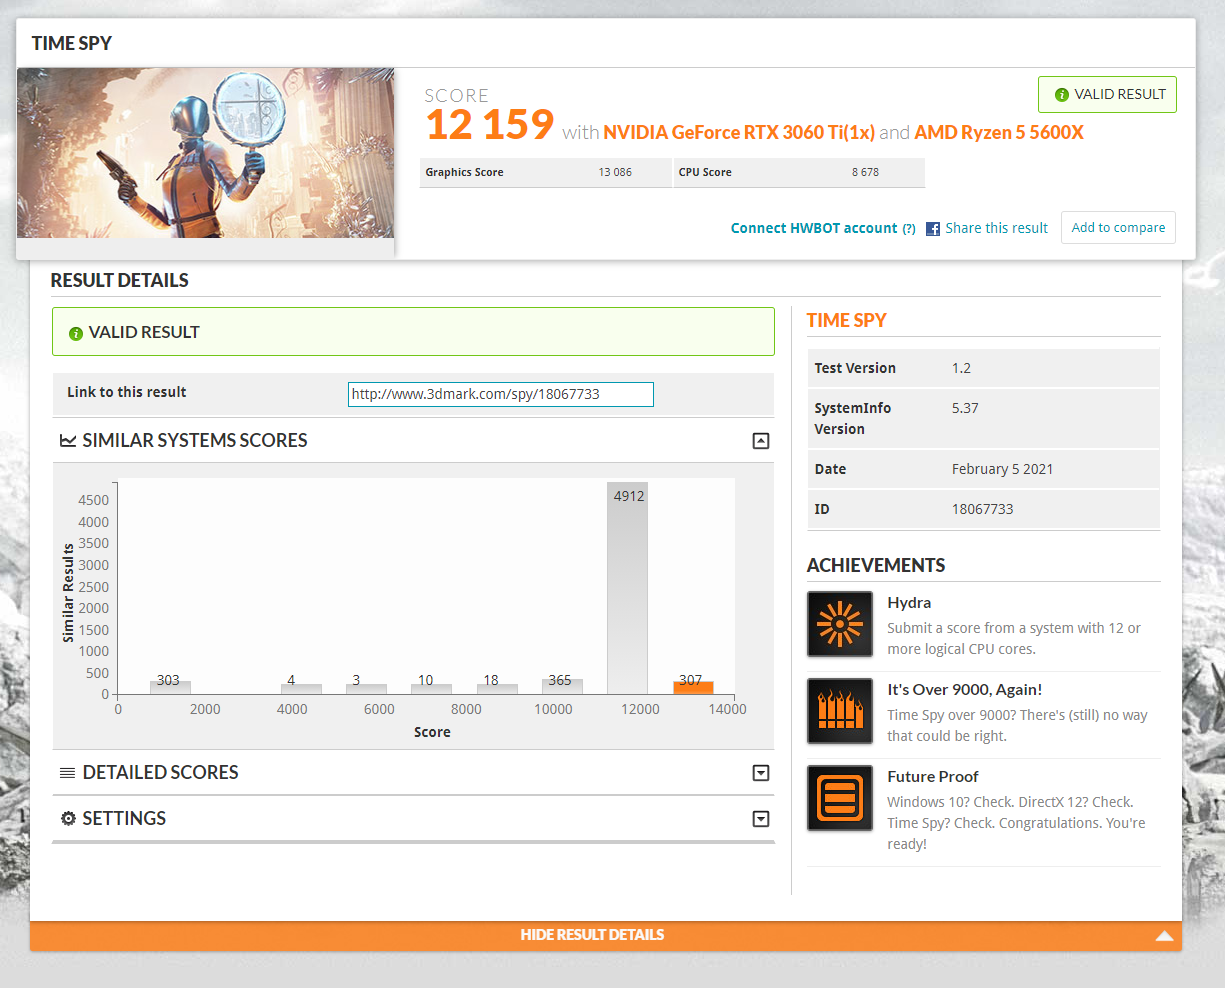Click the Future Proof achievement title
The width and height of the screenshot is (1225, 988).
[x=933, y=777]
